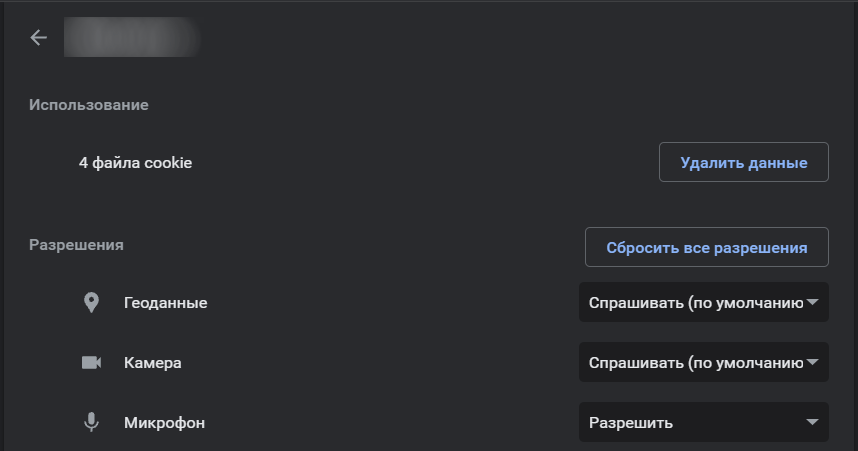This screenshot has width=858, height=451.
Task: Open the Камера permission dropdown
Action: pos(704,362)
